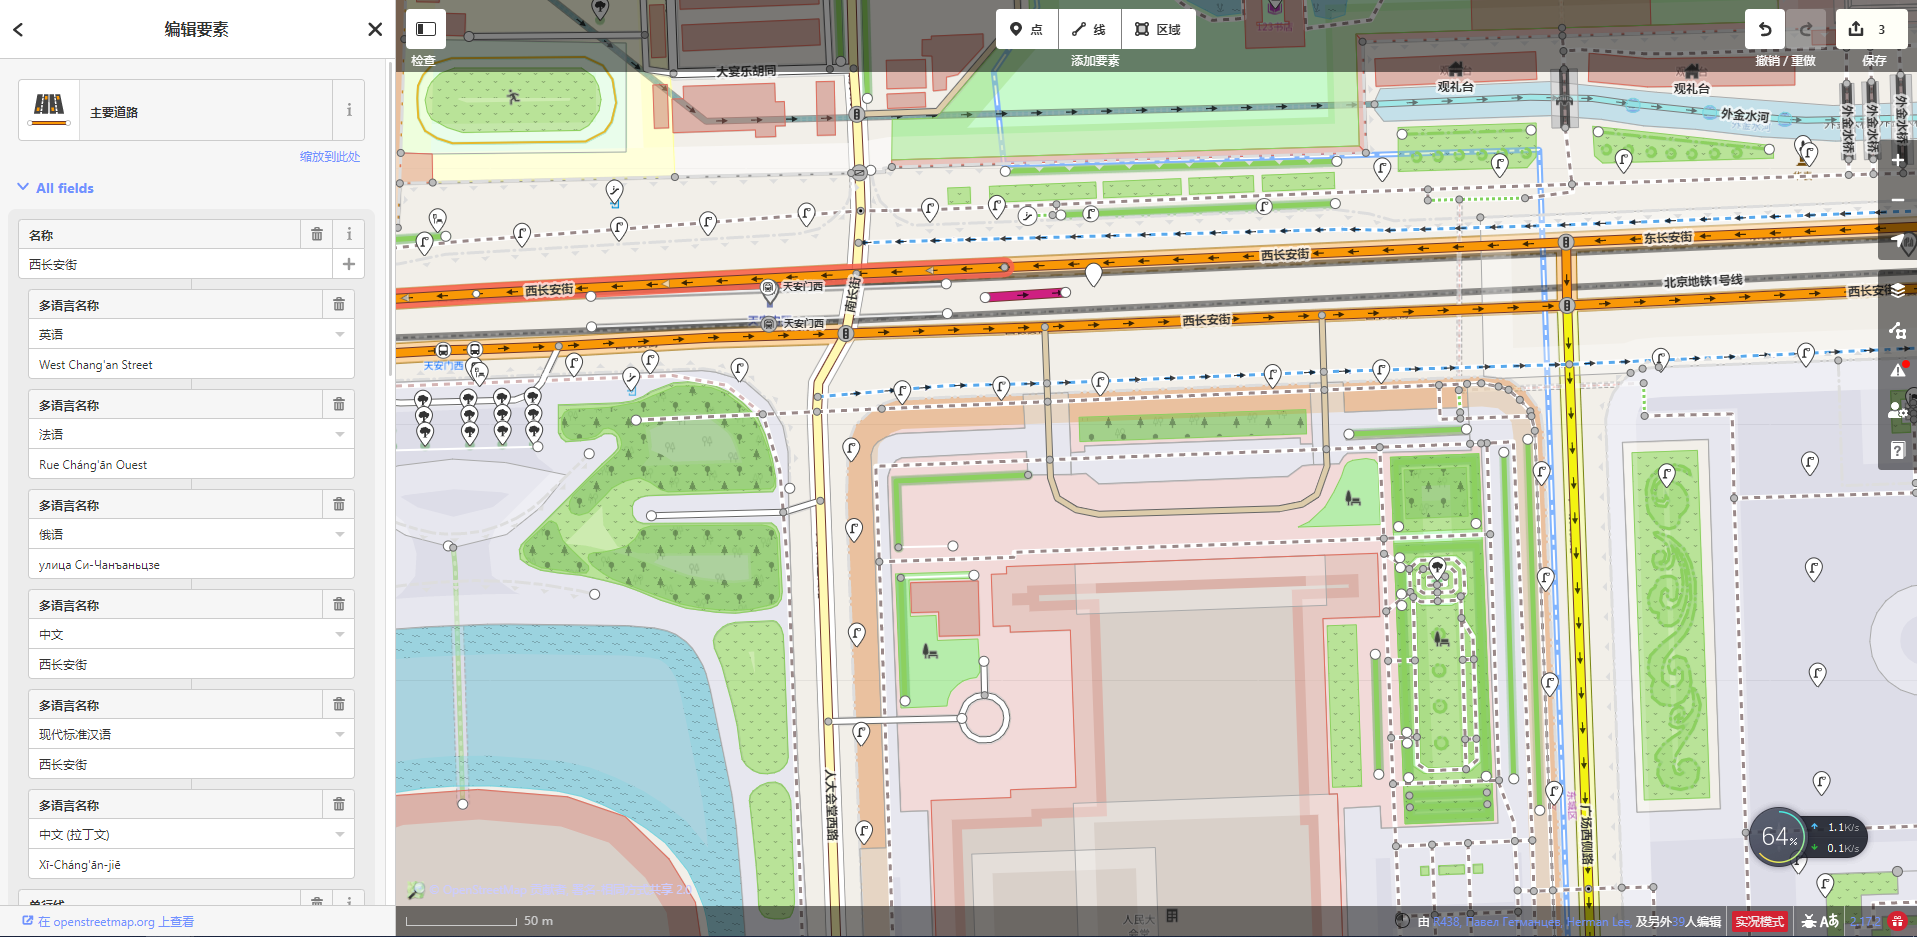The width and height of the screenshot is (1917, 937).
Task: View on openstreetmap.org link
Action: [x=108, y=922]
